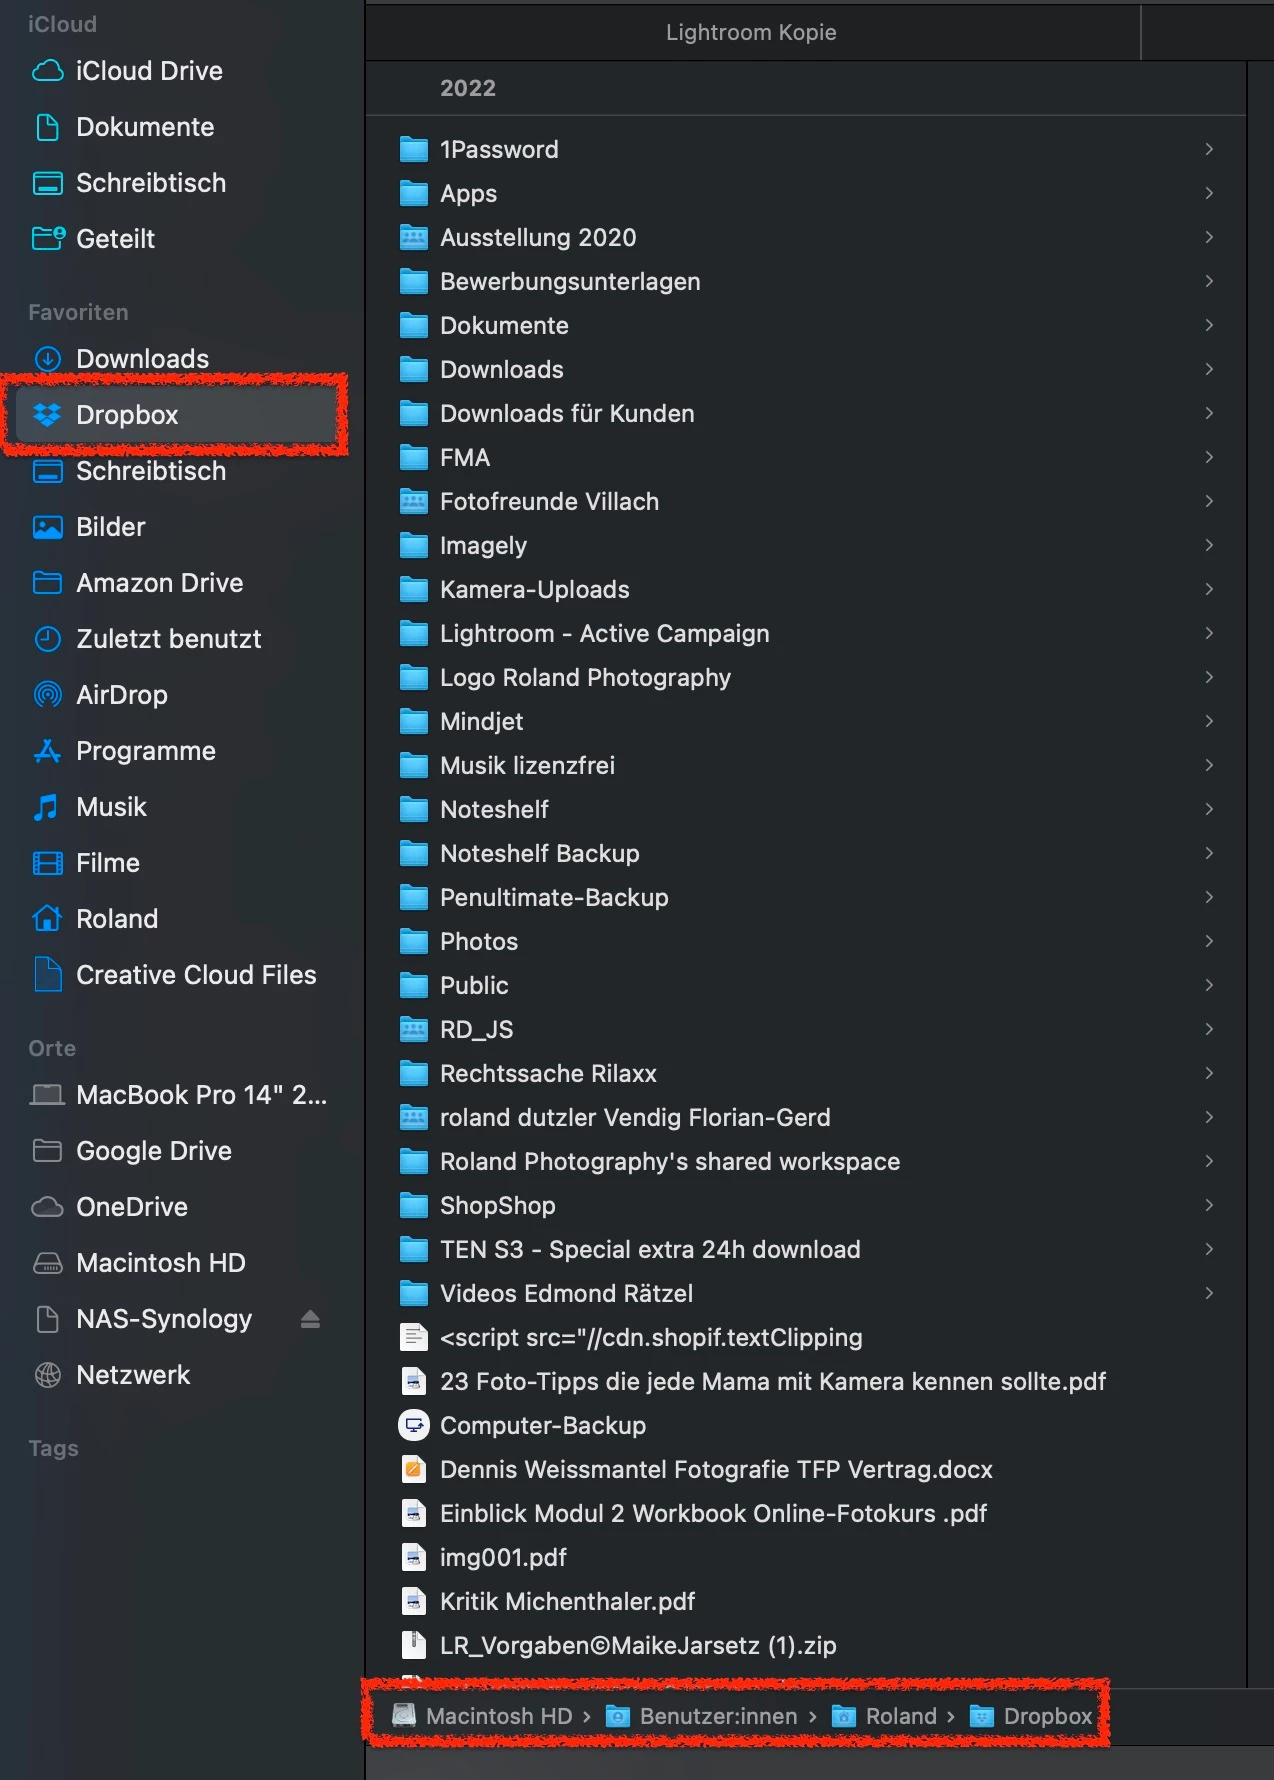Select the Lightroom Kopie column header
This screenshot has height=1780, width=1274.
pos(752,32)
